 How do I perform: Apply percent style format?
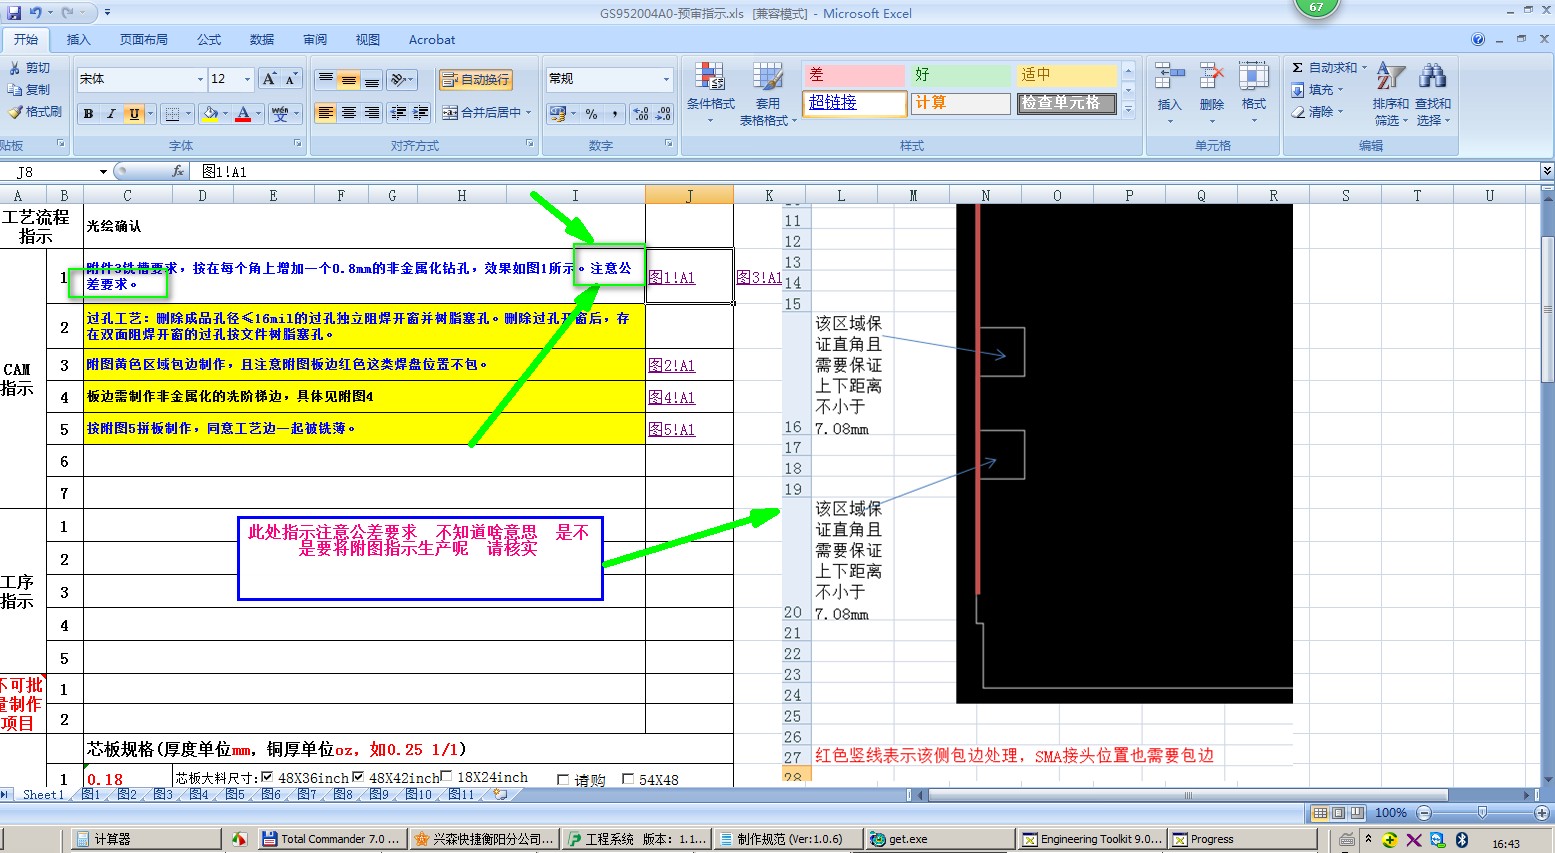pos(592,114)
